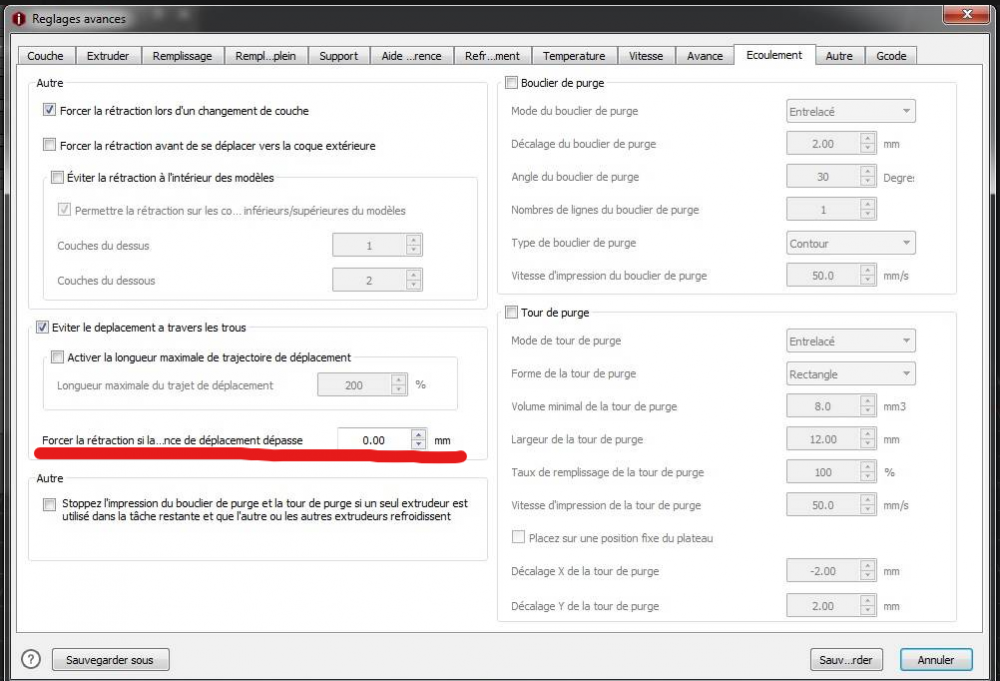This screenshot has width=1000, height=681.
Task: Enable rétraction avant de se déplacer vers coque extérieure
Action: [49, 145]
